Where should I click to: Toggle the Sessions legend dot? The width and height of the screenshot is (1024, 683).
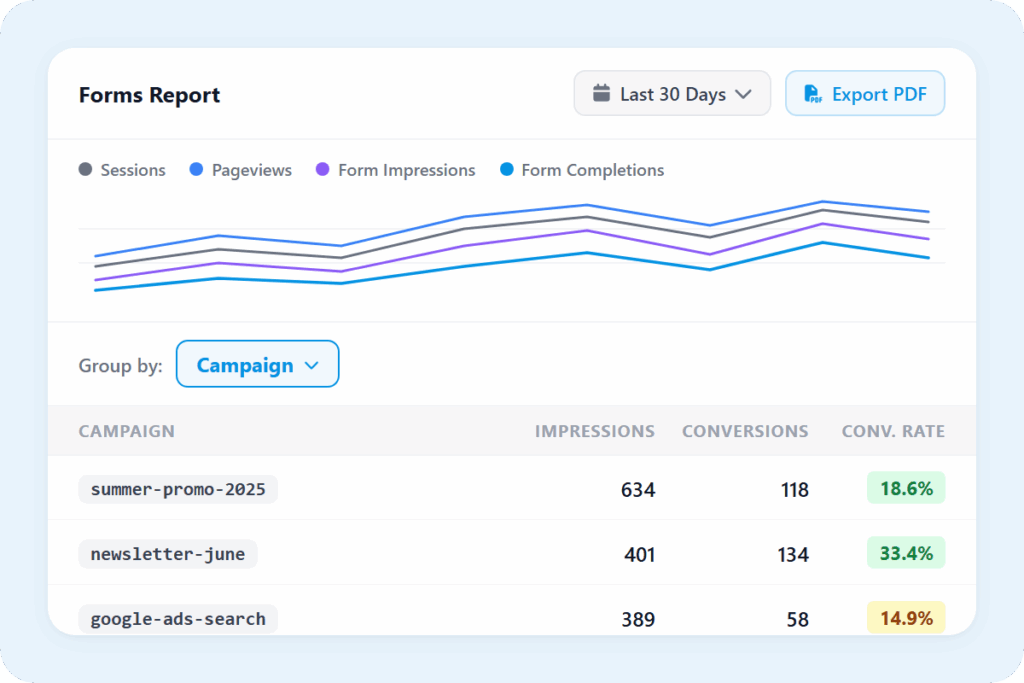(x=86, y=170)
